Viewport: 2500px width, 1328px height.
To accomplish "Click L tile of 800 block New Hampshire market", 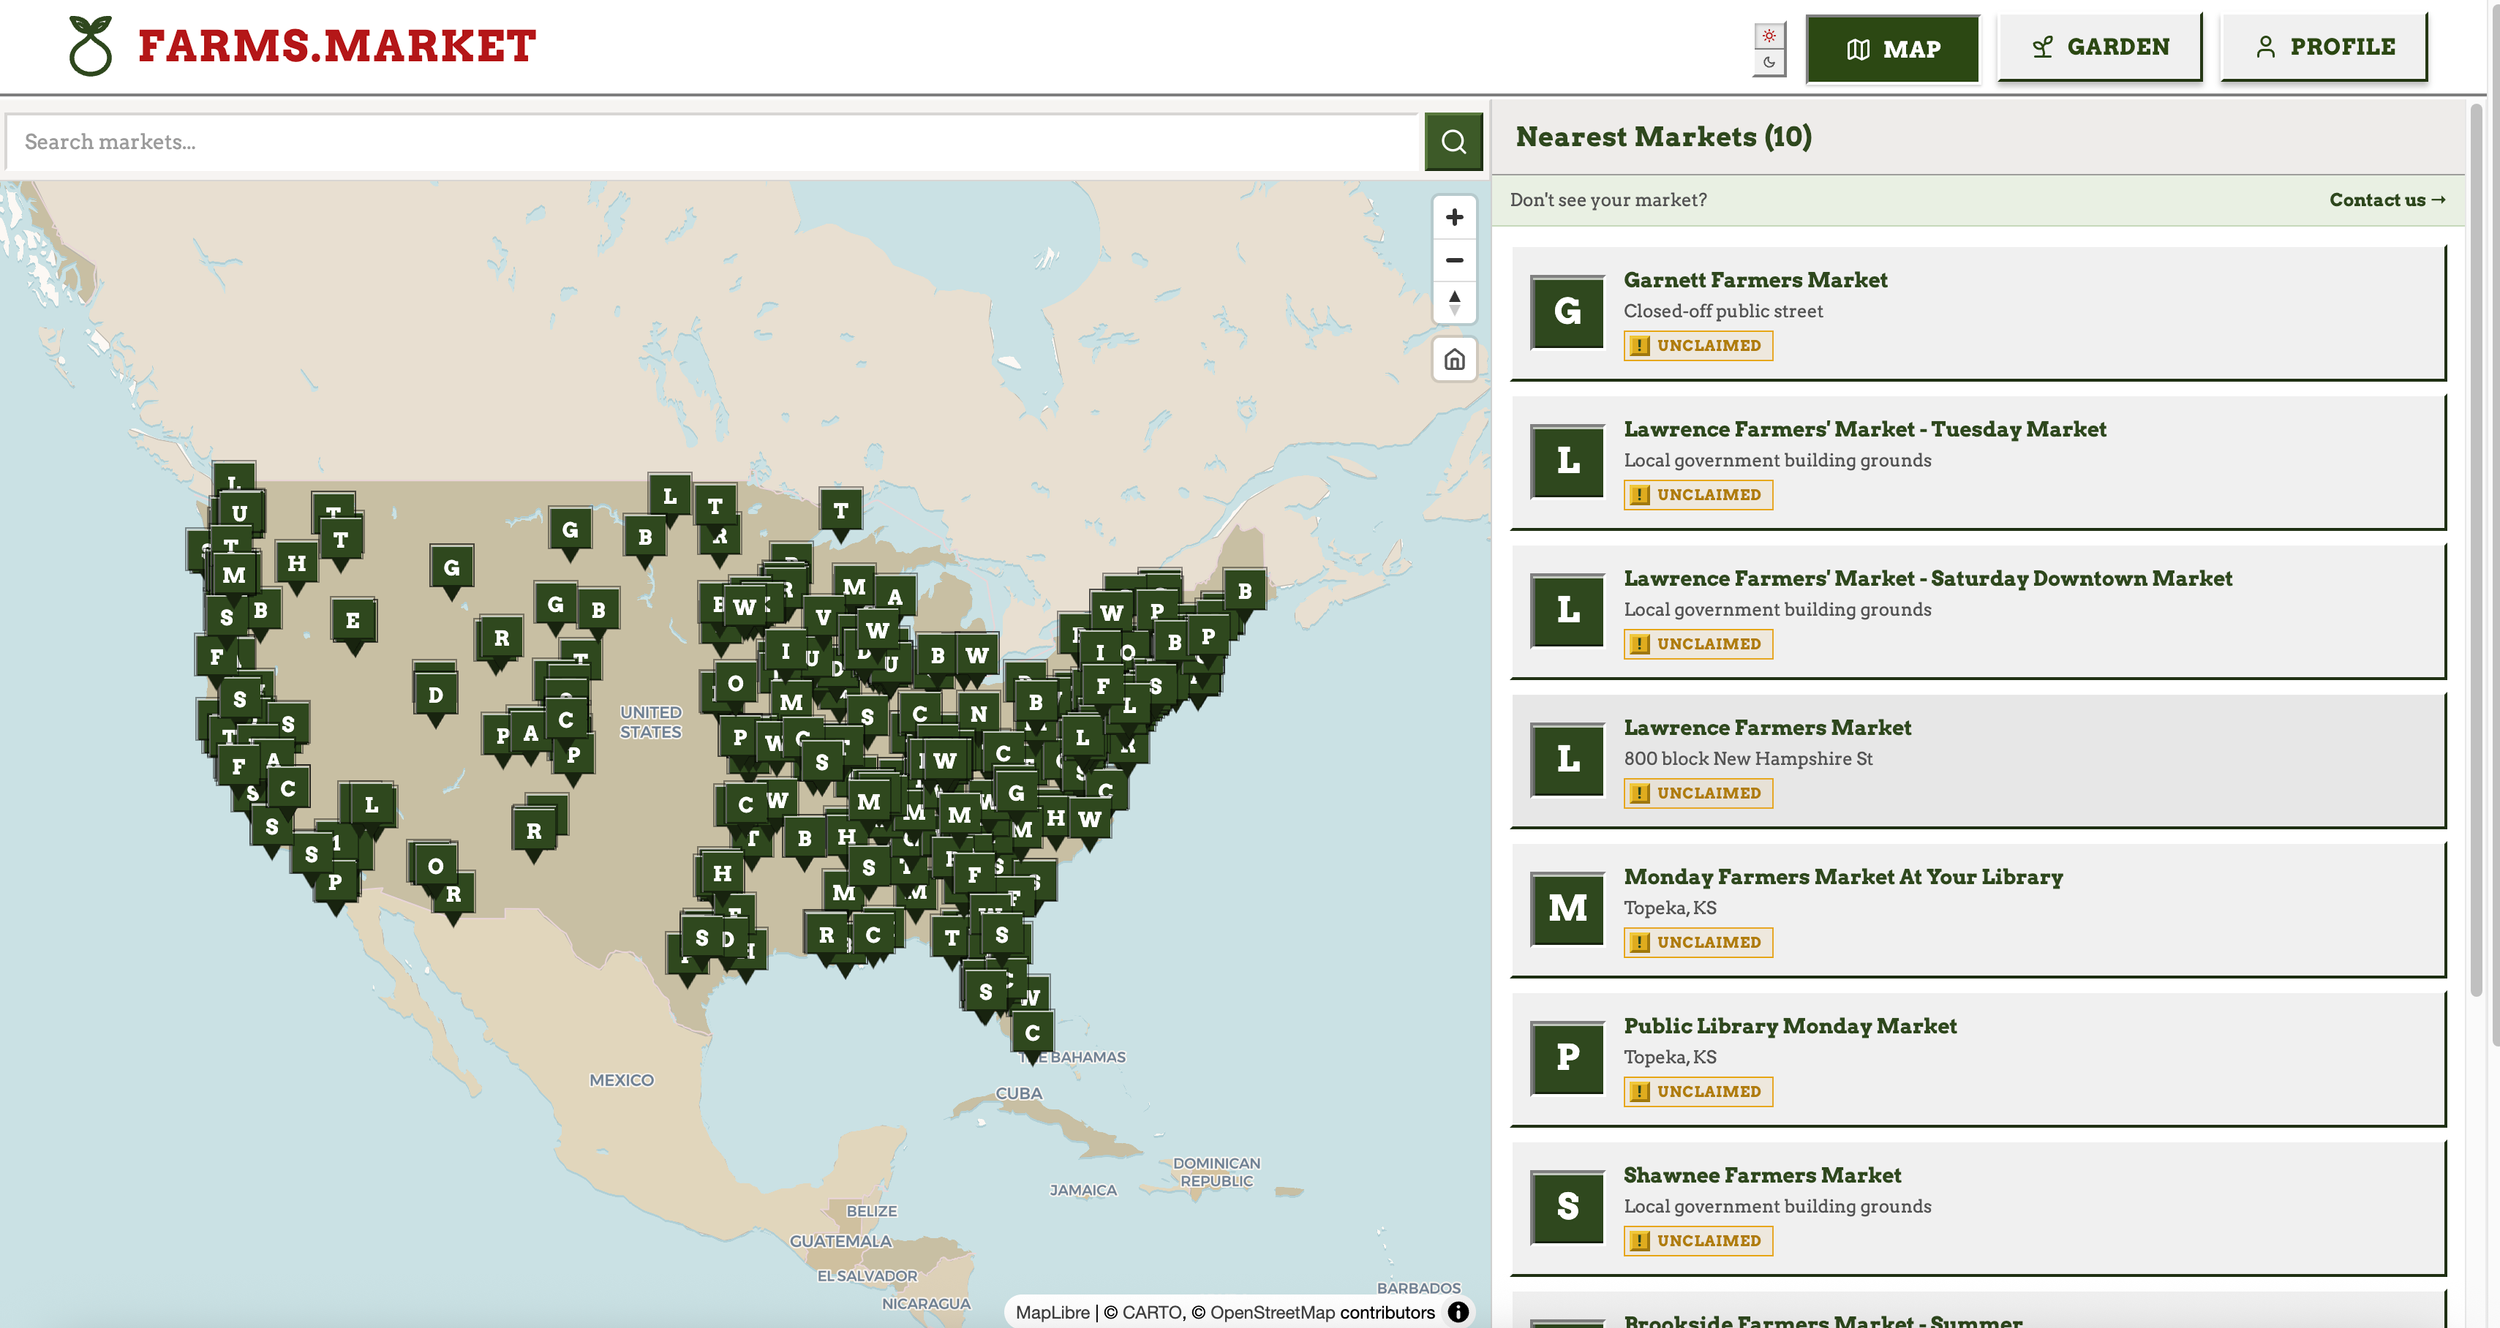I will coord(1567,759).
